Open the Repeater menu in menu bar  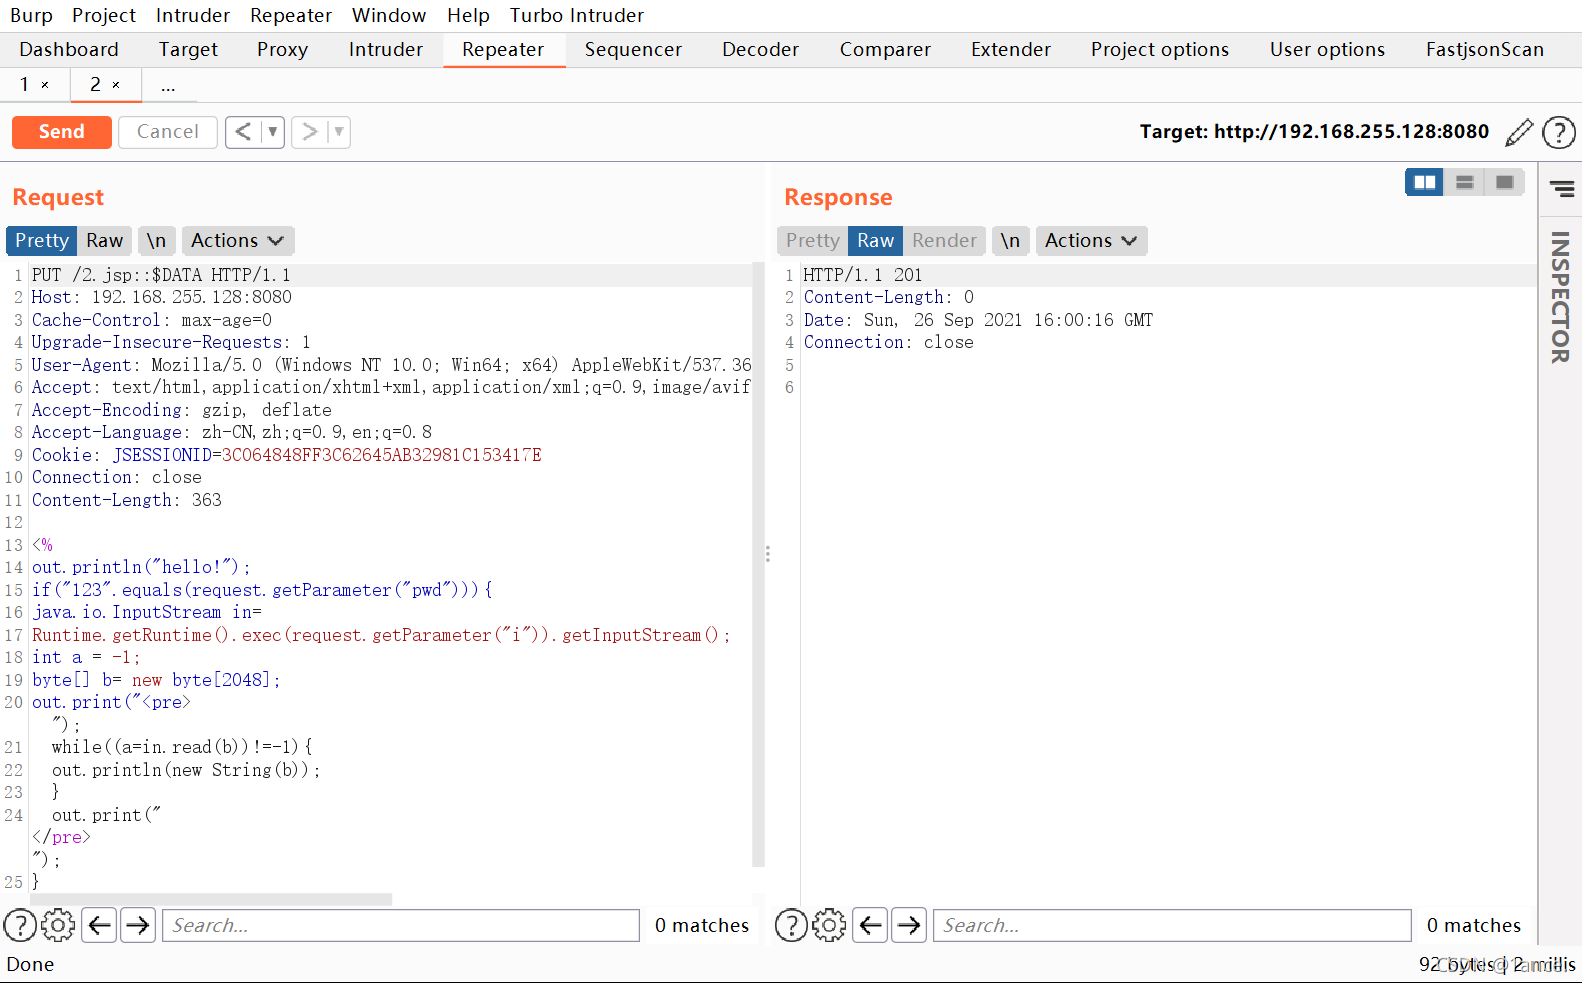[x=291, y=15]
